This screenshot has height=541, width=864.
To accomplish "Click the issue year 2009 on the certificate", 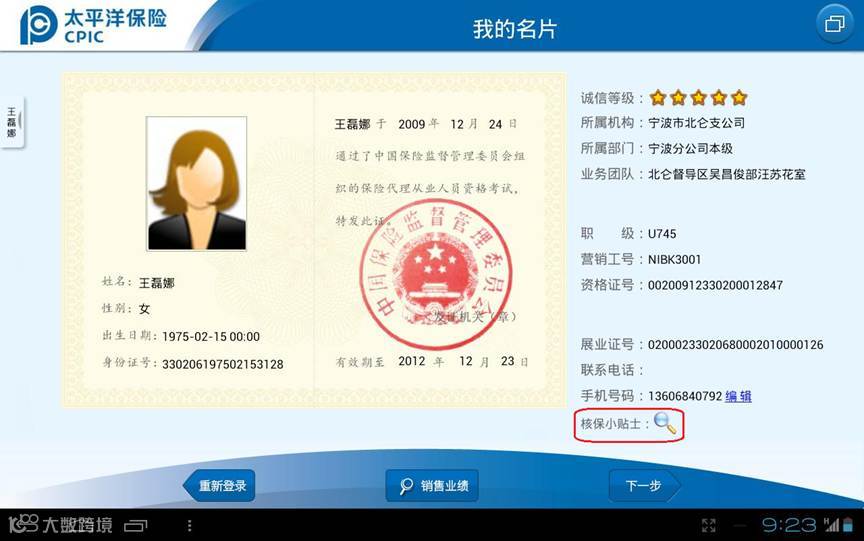I will pyautogui.click(x=412, y=125).
